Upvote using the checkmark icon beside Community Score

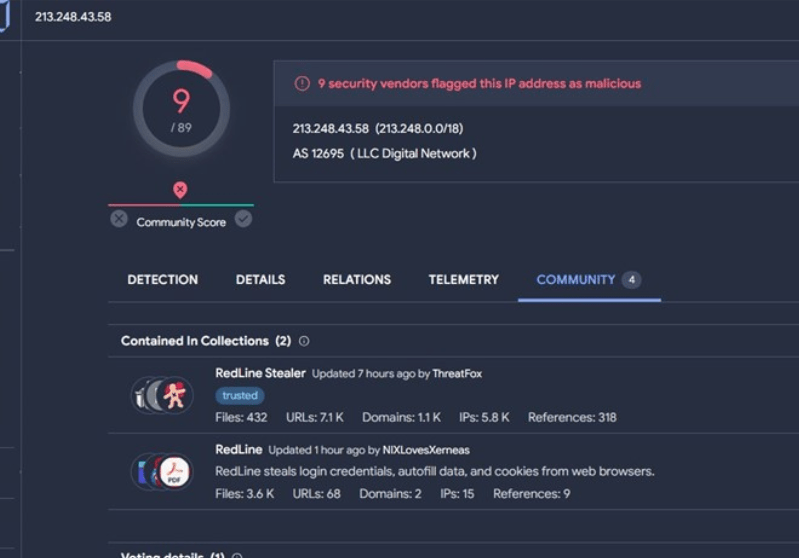[x=243, y=219]
